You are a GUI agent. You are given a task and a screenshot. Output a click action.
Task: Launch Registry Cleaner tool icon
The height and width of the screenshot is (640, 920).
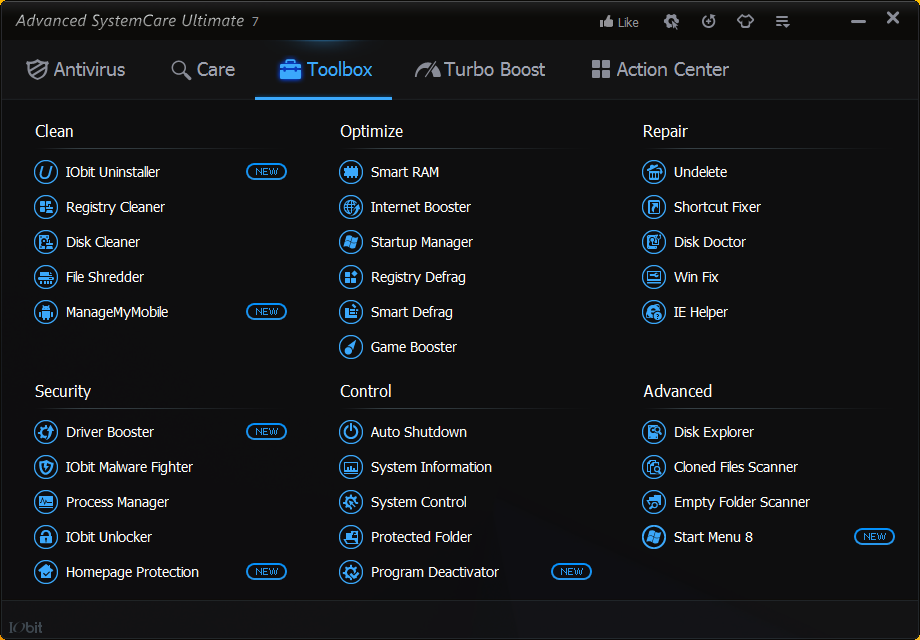(46, 207)
